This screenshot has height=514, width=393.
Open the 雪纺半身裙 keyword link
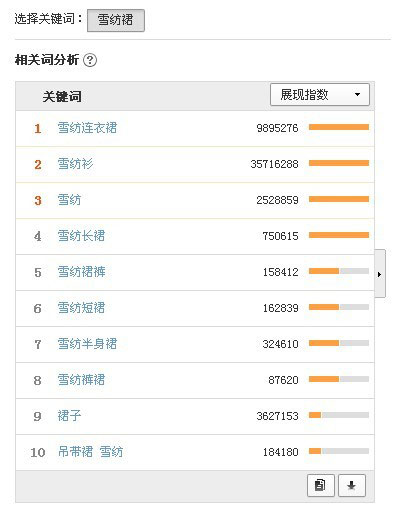tap(87, 344)
